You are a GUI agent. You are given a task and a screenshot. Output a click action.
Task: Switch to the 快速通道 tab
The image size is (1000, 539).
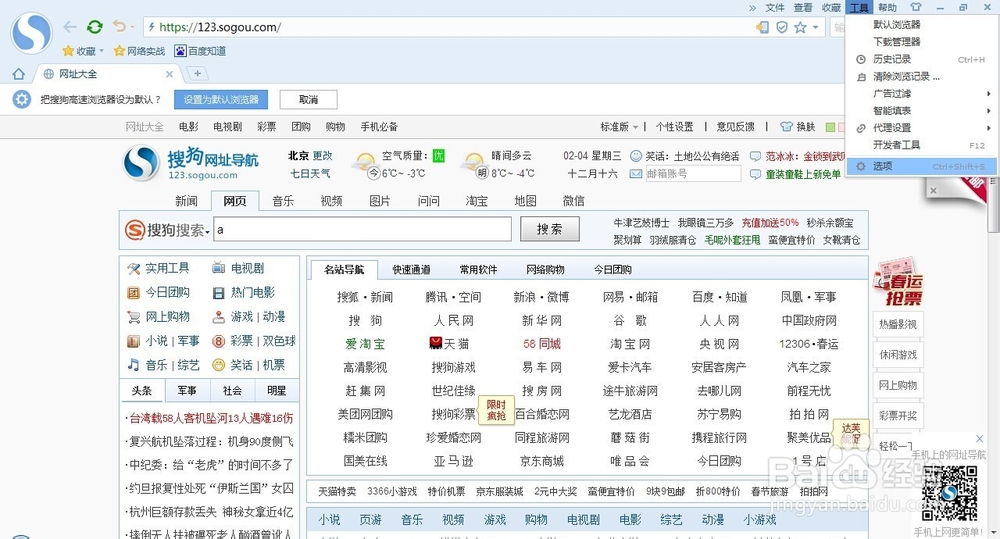411,270
